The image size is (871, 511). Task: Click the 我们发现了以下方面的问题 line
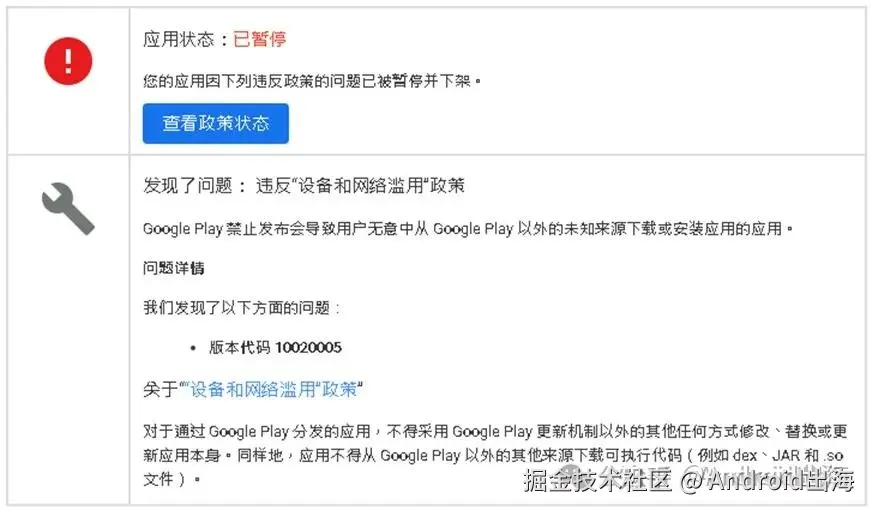(242, 308)
